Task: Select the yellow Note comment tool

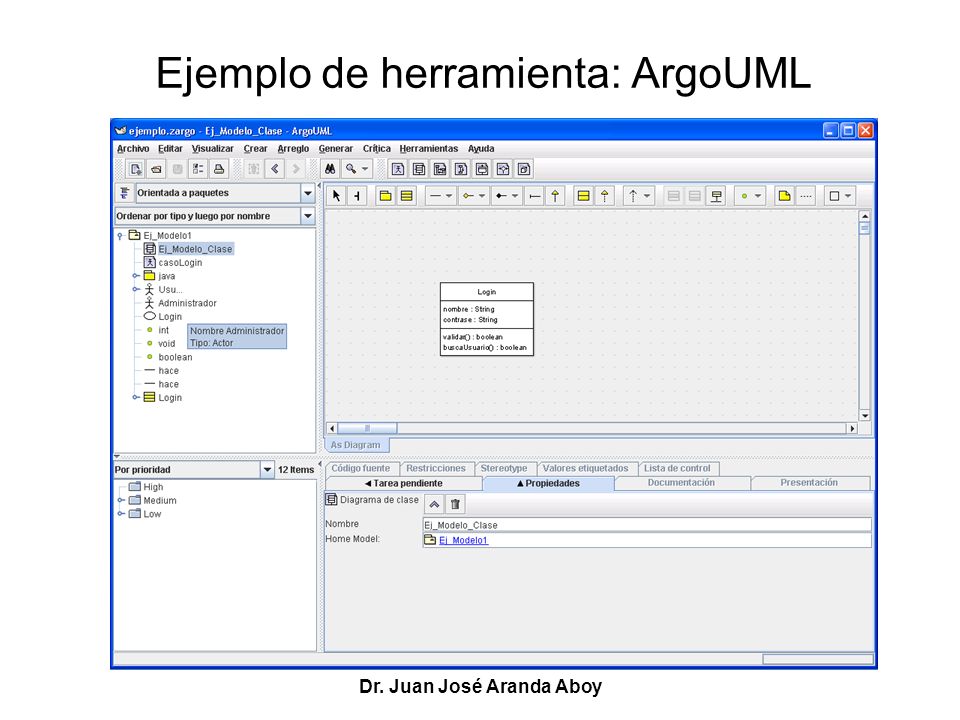Action: pos(784,196)
